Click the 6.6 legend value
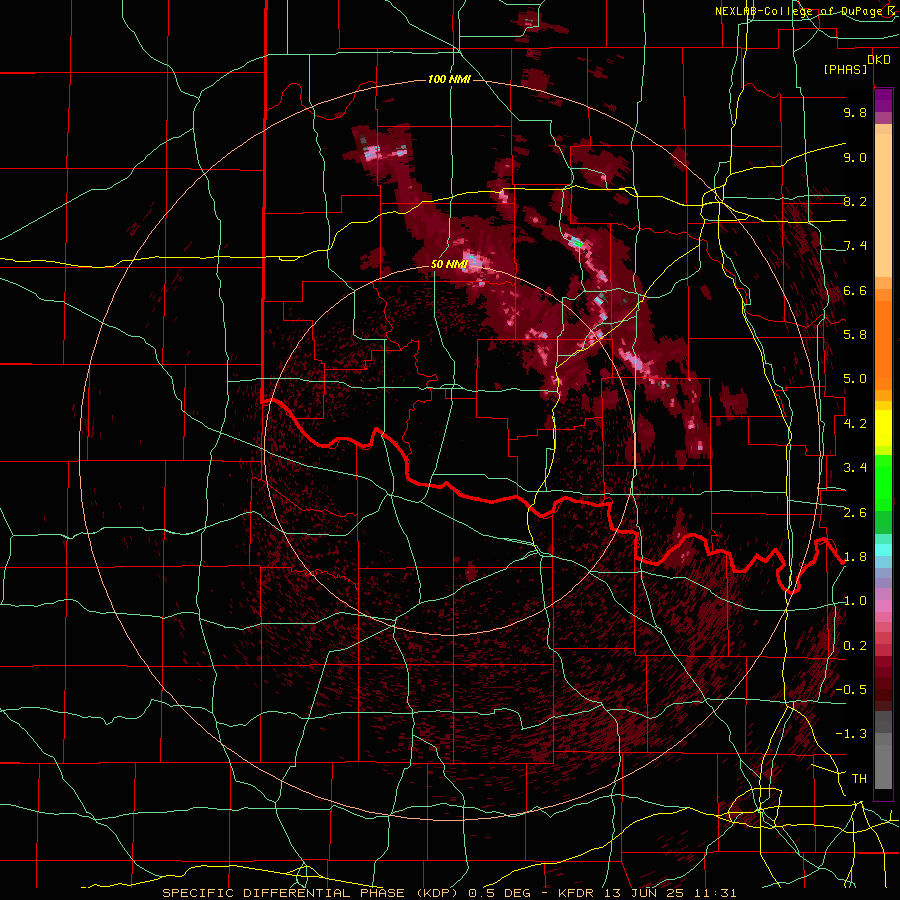900x900 pixels. click(x=855, y=290)
